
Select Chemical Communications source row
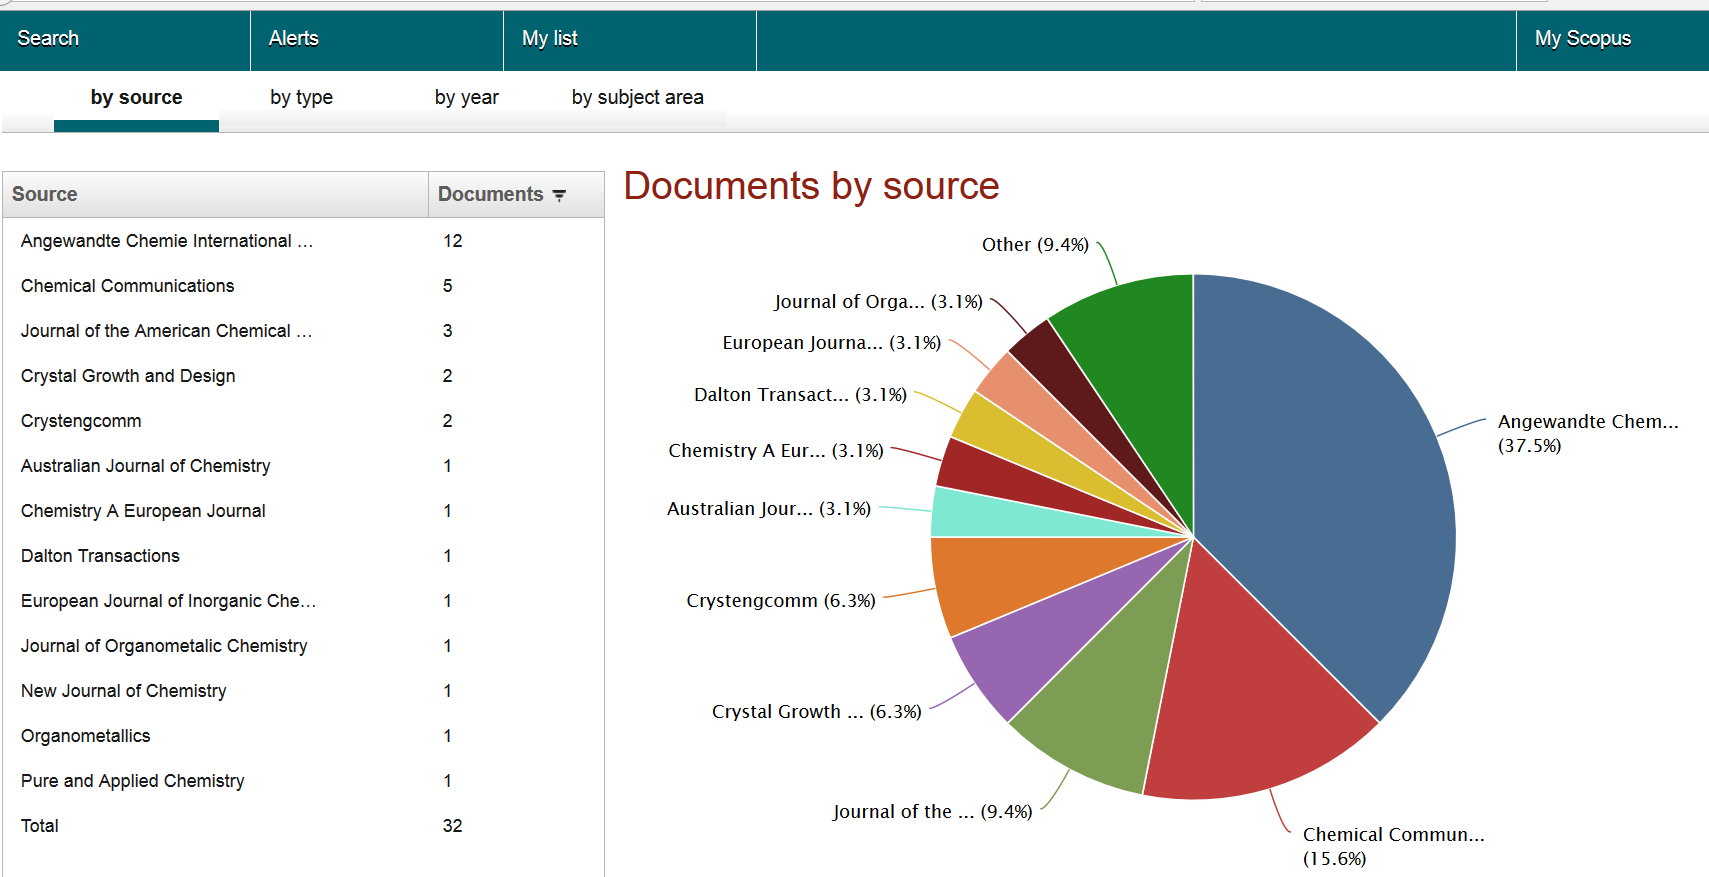point(303,286)
